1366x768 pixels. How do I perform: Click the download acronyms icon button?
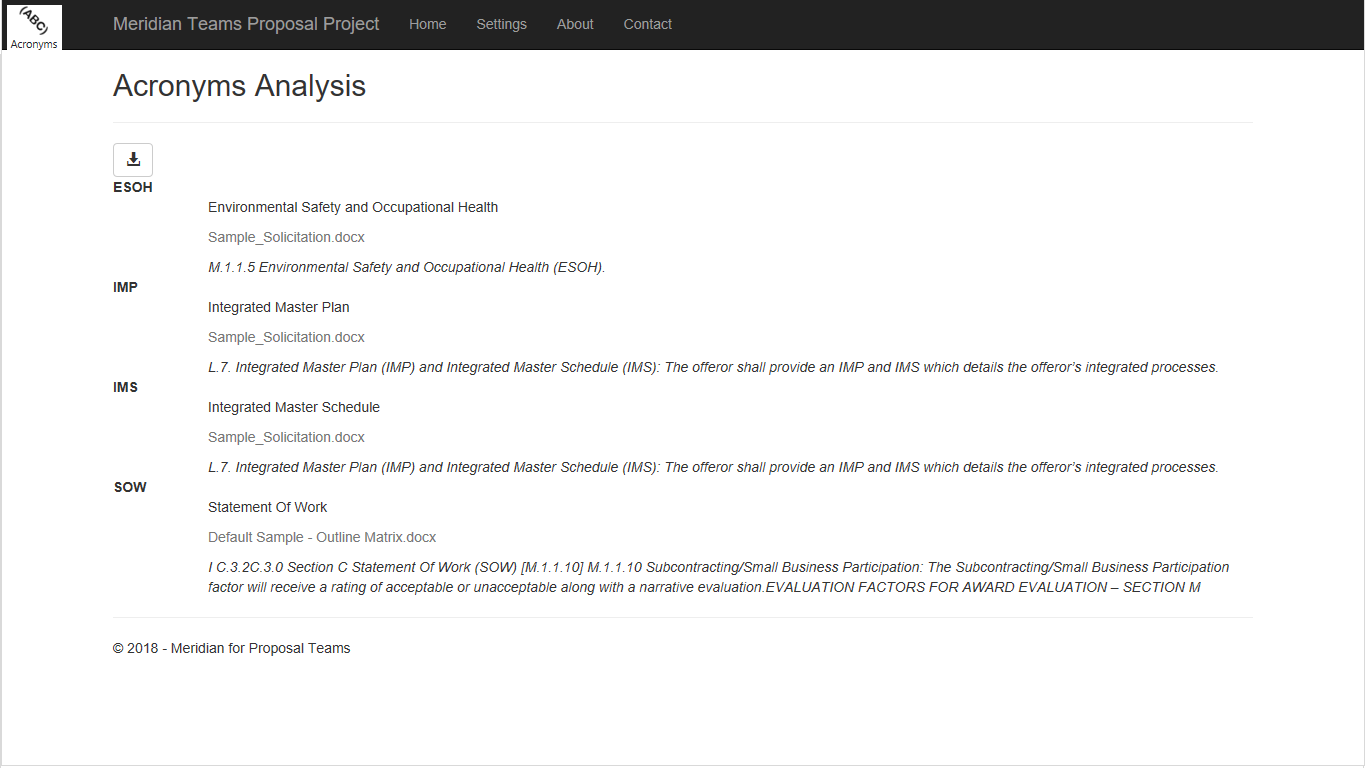(x=133, y=160)
